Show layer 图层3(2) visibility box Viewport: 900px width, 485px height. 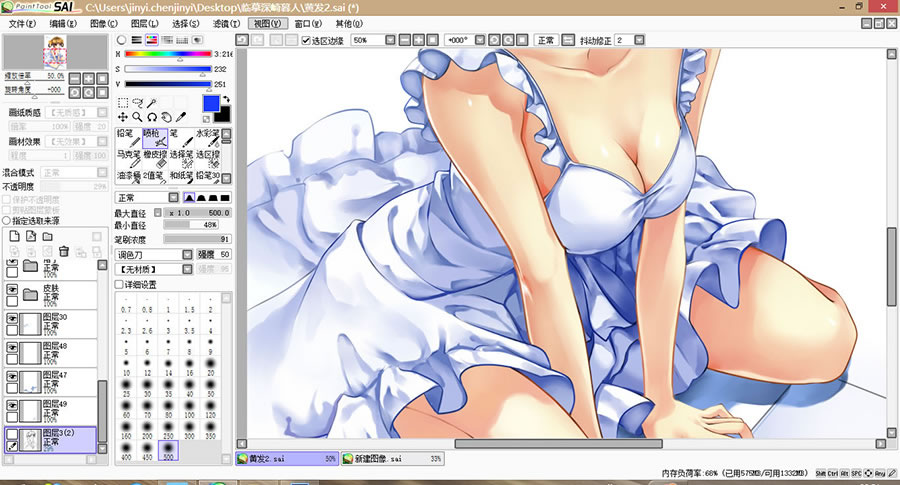pyautogui.click(x=12, y=434)
